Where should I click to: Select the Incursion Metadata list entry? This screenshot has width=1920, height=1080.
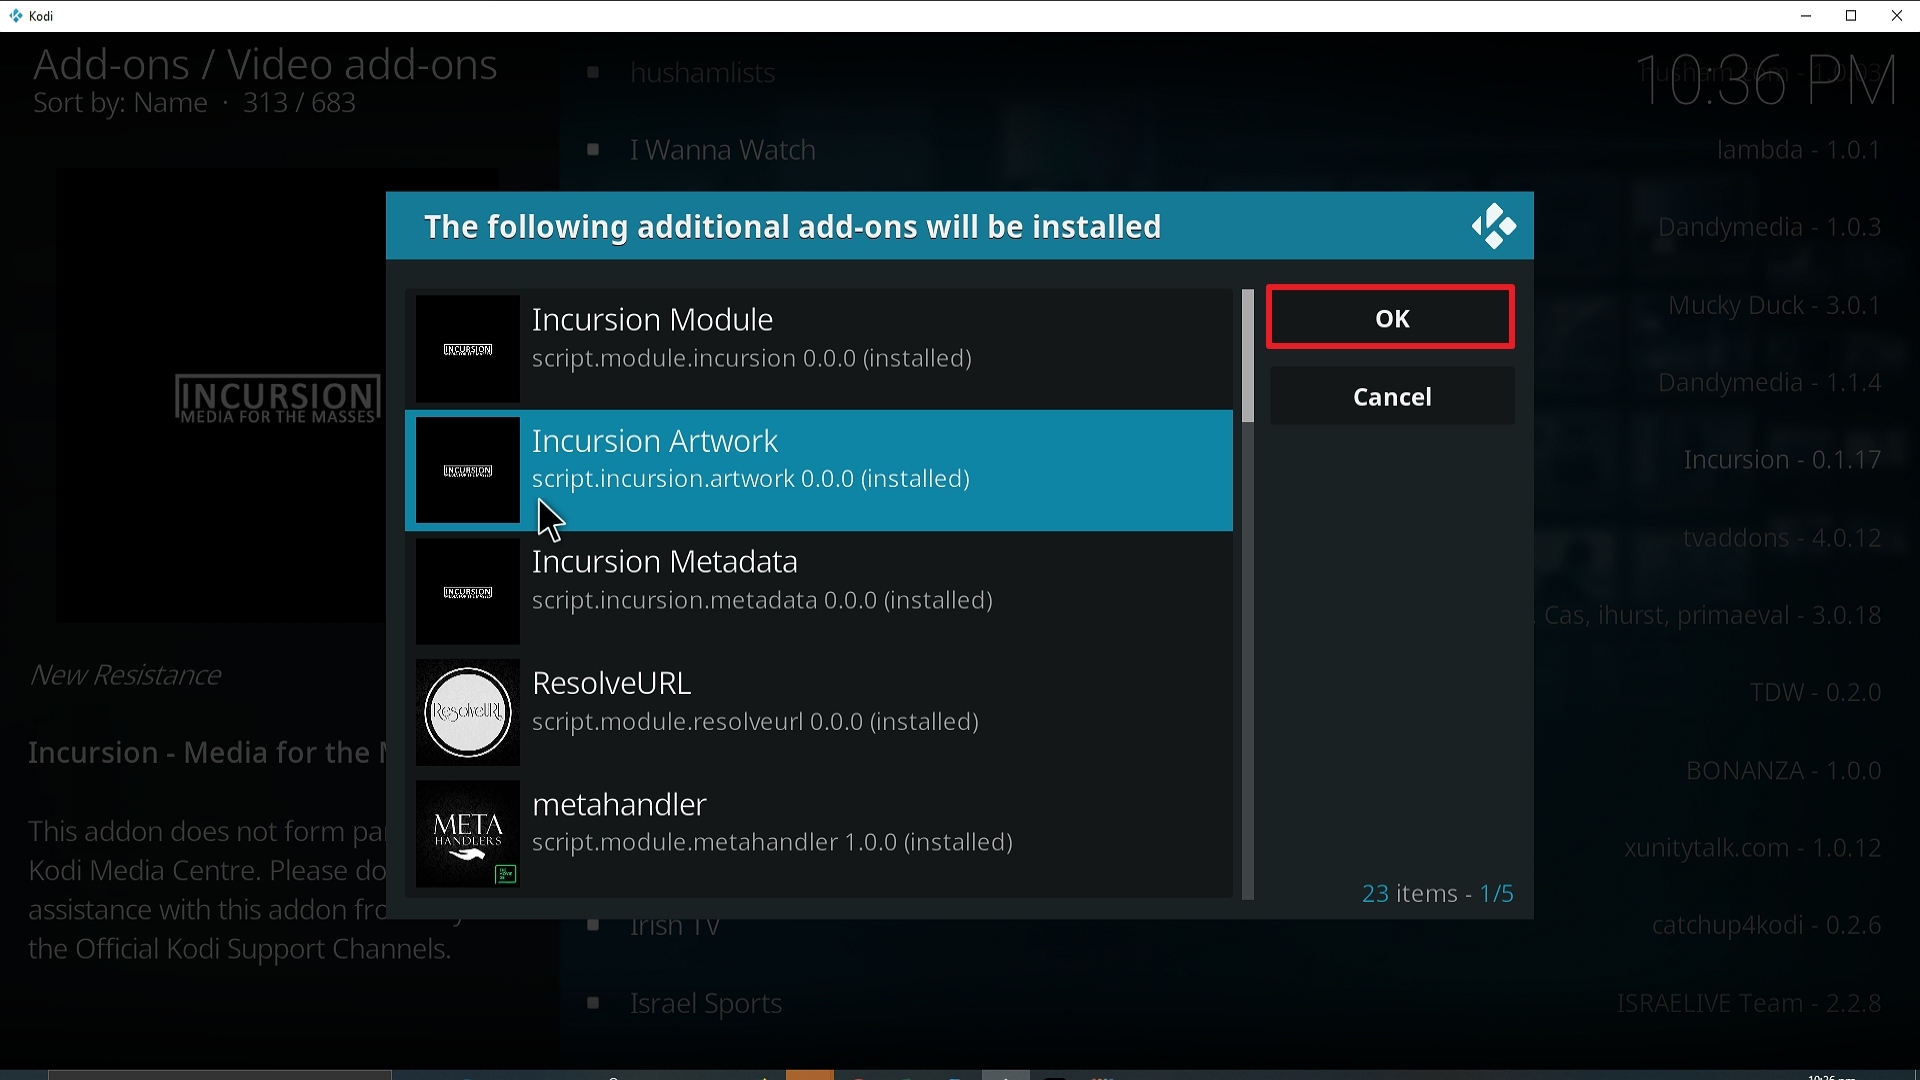click(819, 591)
